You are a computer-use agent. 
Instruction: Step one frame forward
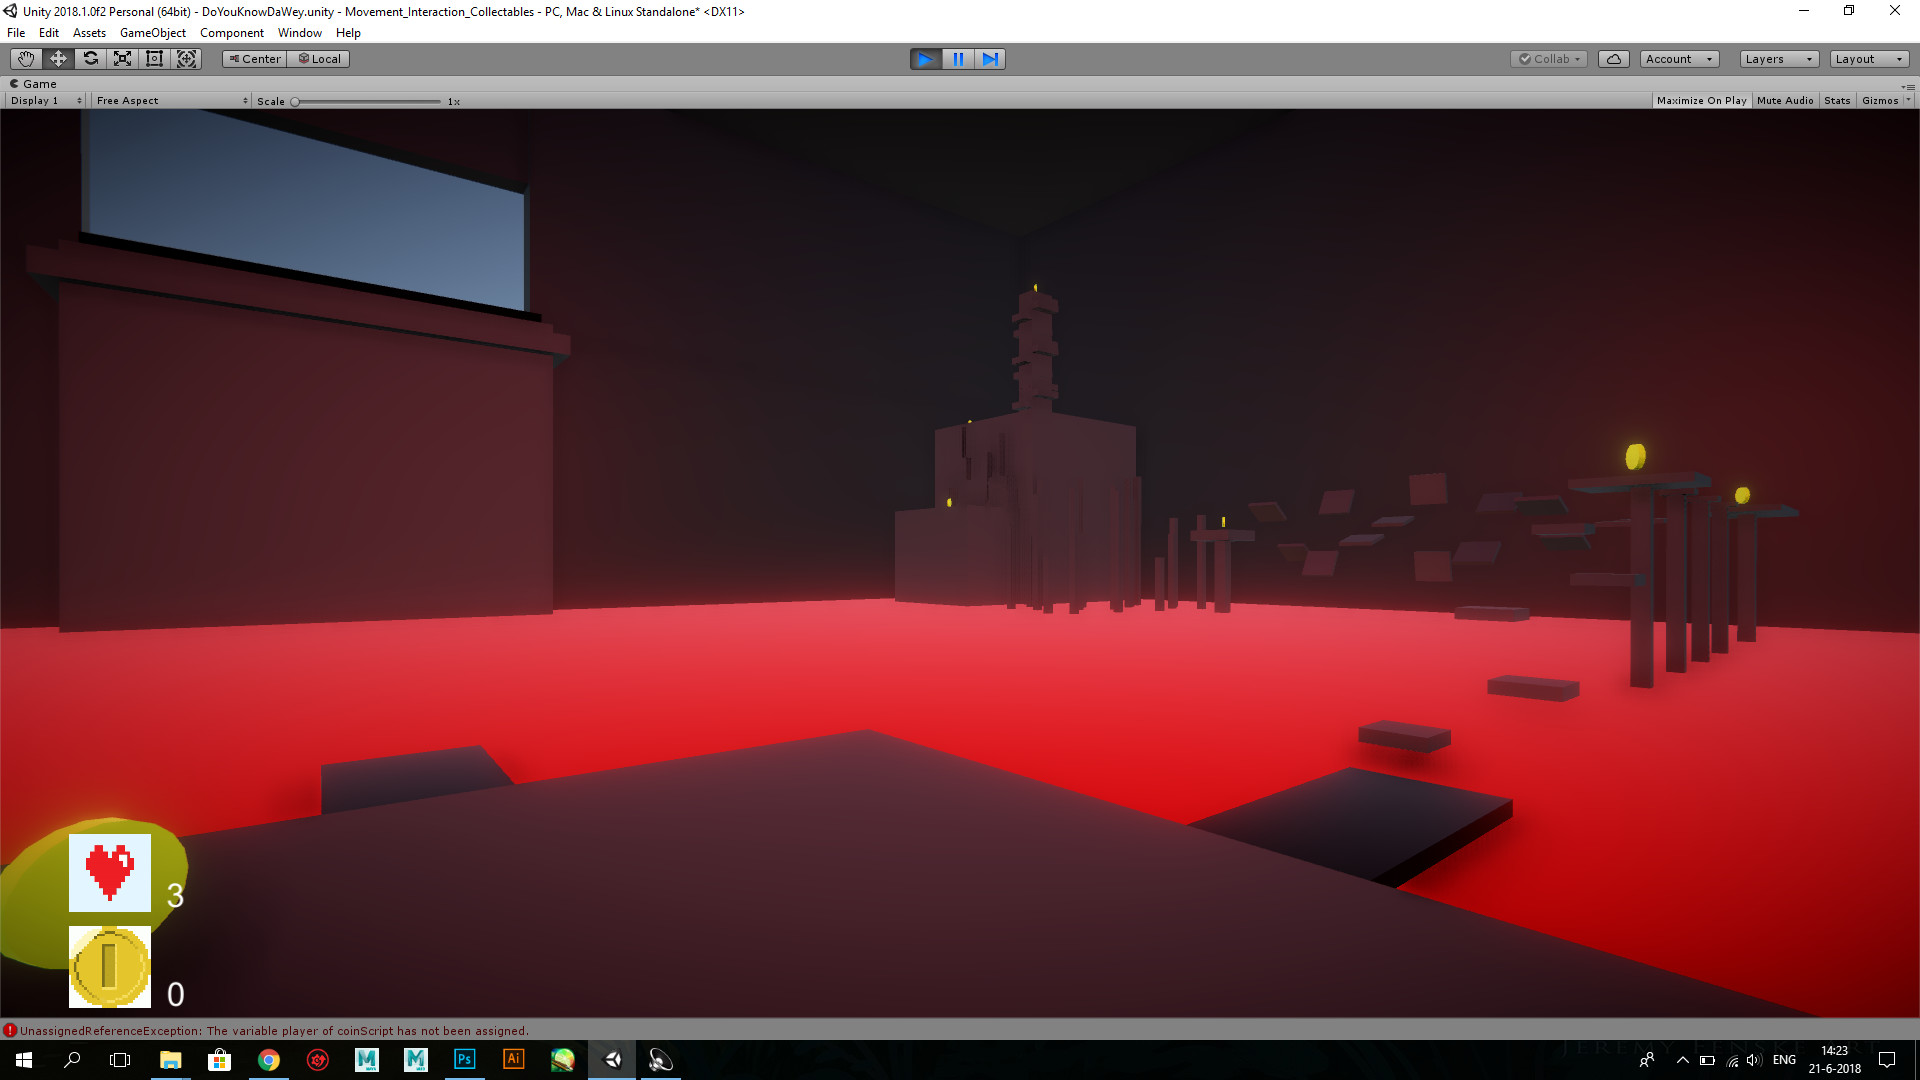point(990,59)
